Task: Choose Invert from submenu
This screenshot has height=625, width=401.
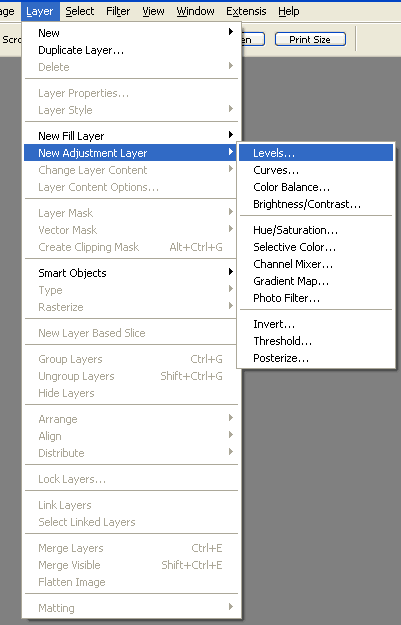Action: point(316,324)
